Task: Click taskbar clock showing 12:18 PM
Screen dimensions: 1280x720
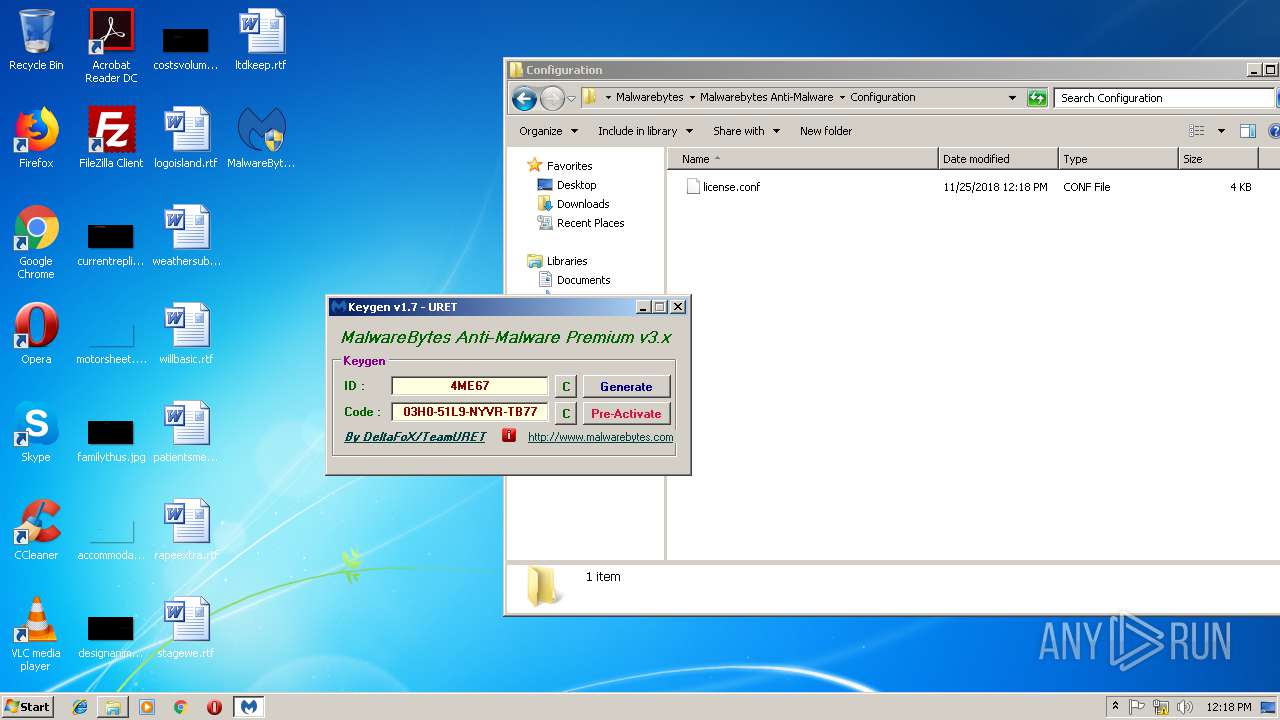Action: (1229, 707)
